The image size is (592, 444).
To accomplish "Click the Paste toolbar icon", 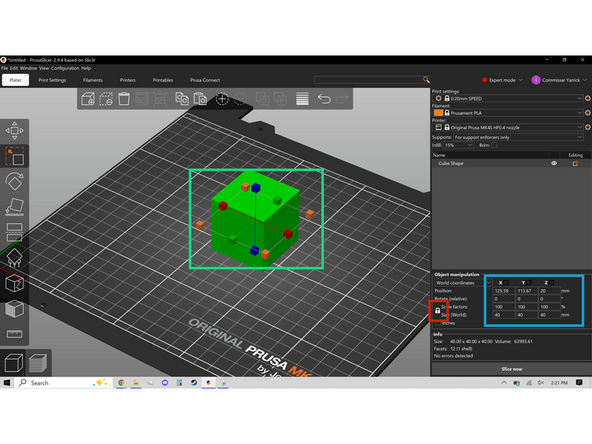I will 200,99.
